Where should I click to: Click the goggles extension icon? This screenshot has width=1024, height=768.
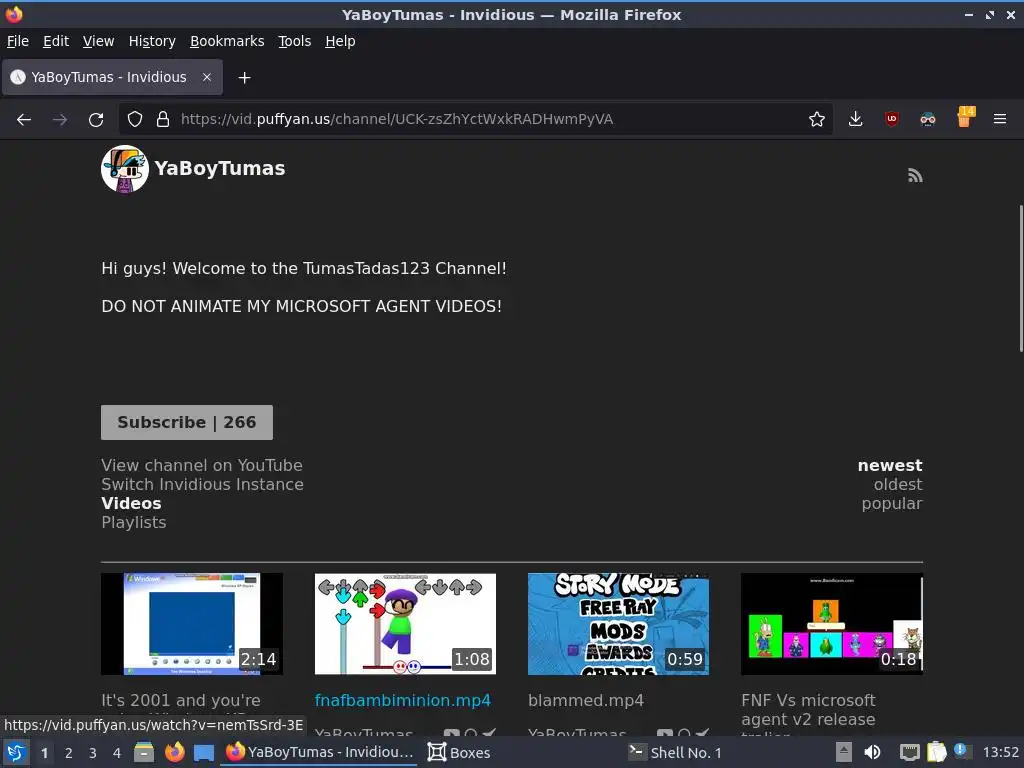click(927, 120)
